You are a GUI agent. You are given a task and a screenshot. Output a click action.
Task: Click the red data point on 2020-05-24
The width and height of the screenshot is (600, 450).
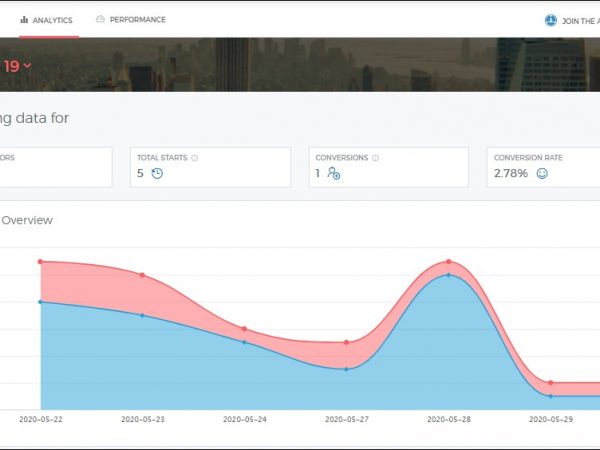click(244, 329)
